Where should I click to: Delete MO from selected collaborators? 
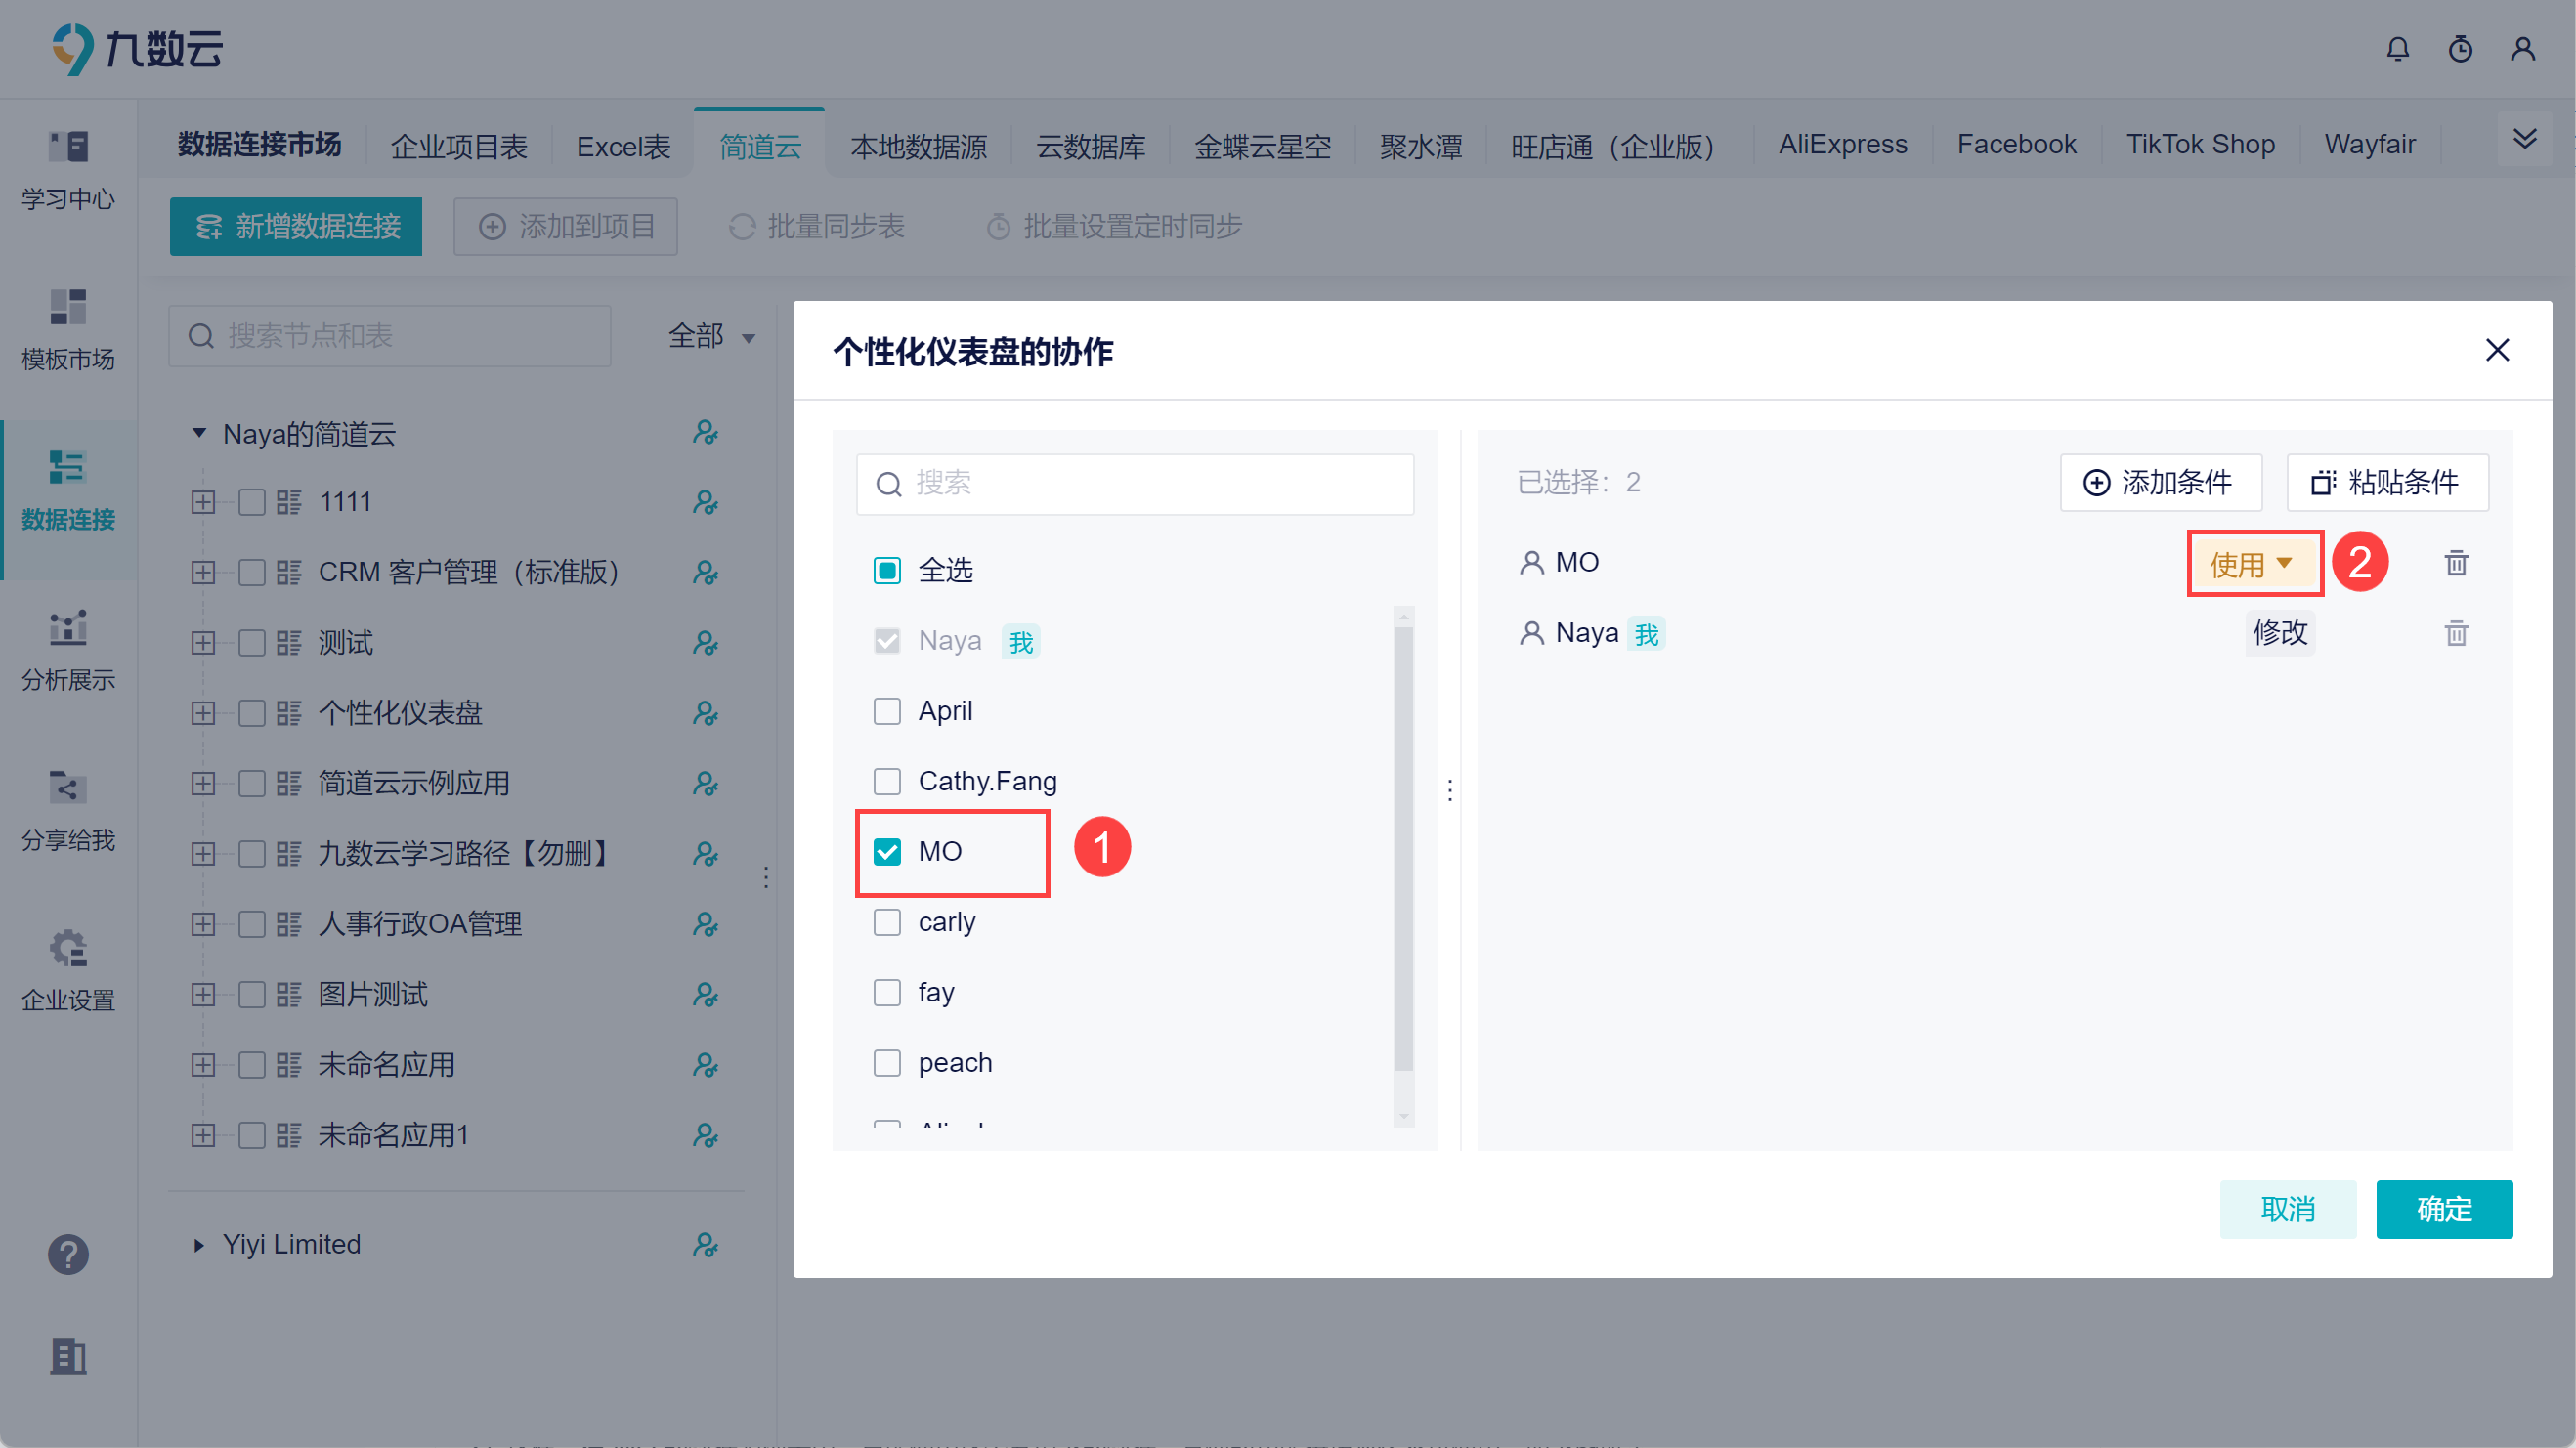[x=2456, y=563]
